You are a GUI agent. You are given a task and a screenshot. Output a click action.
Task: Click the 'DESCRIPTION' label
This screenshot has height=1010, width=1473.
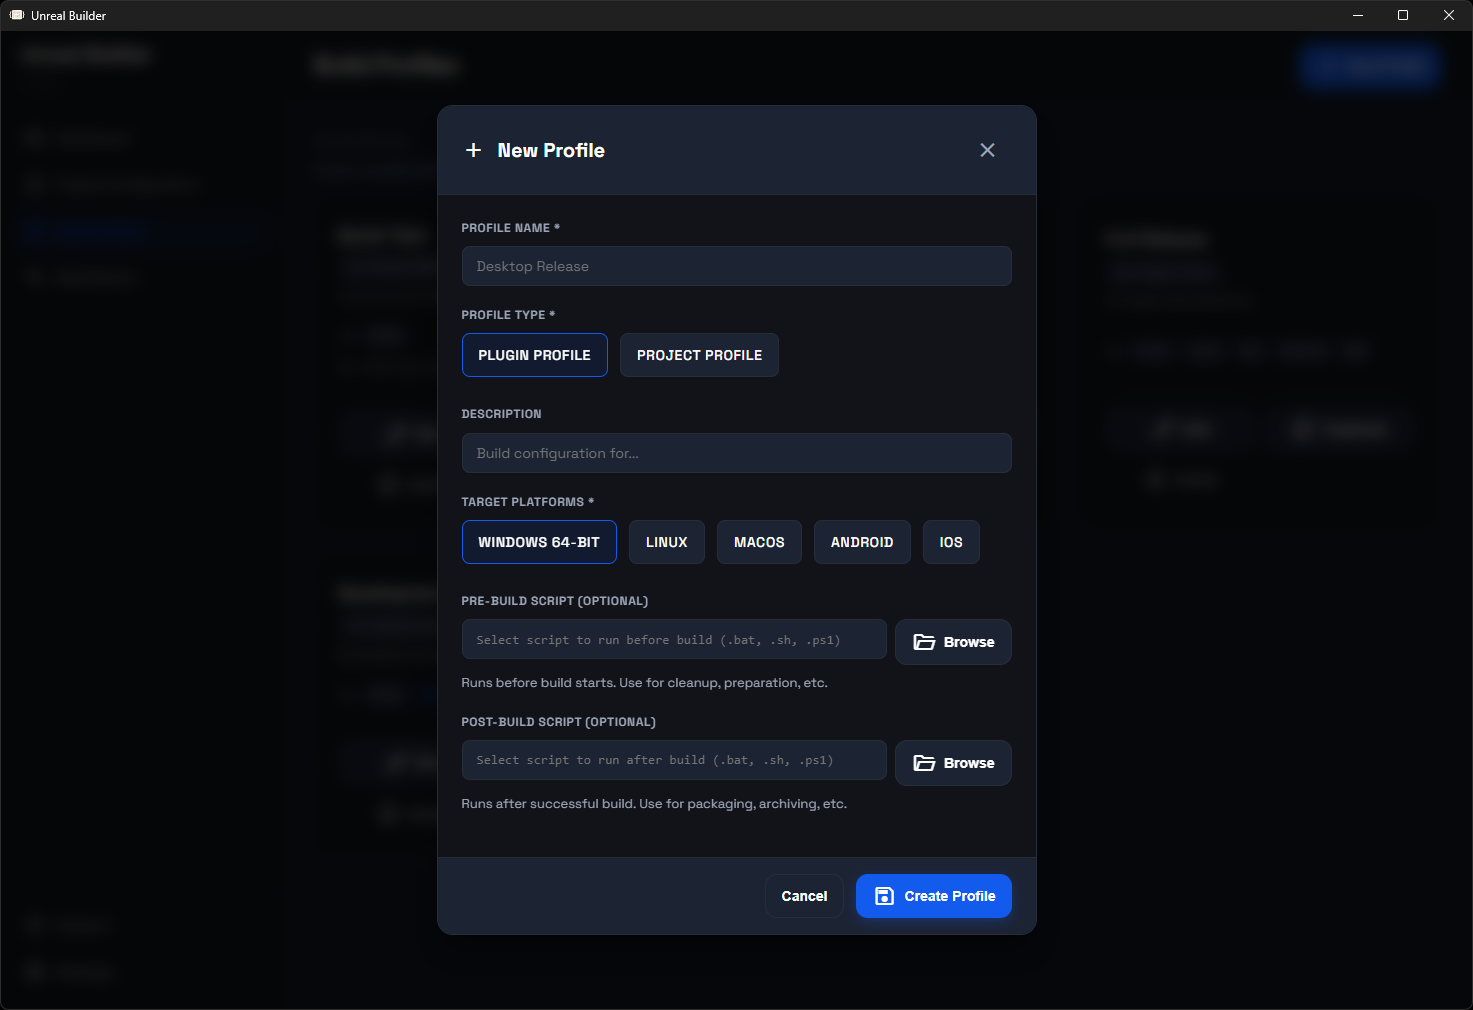(x=501, y=414)
